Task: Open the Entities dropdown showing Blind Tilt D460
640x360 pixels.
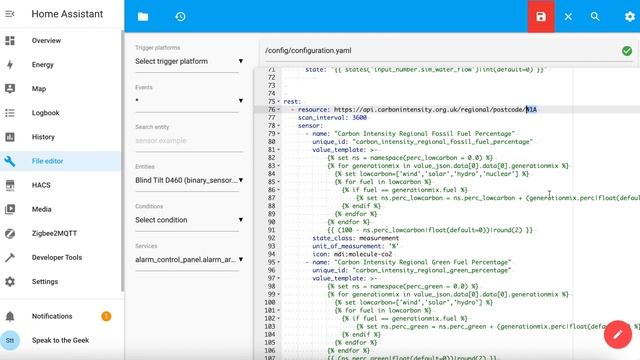Action: click(189, 180)
